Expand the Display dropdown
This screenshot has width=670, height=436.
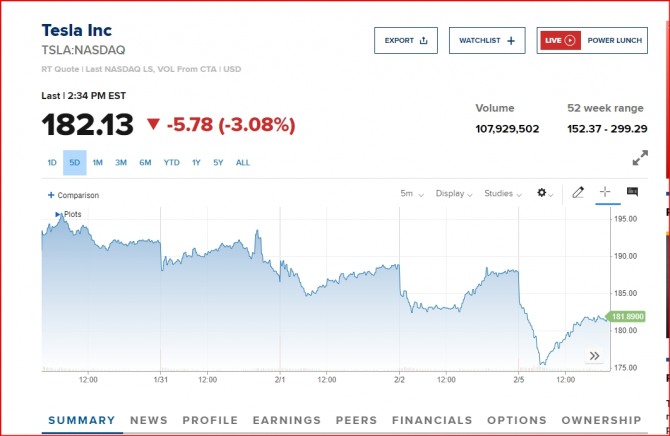454,194
